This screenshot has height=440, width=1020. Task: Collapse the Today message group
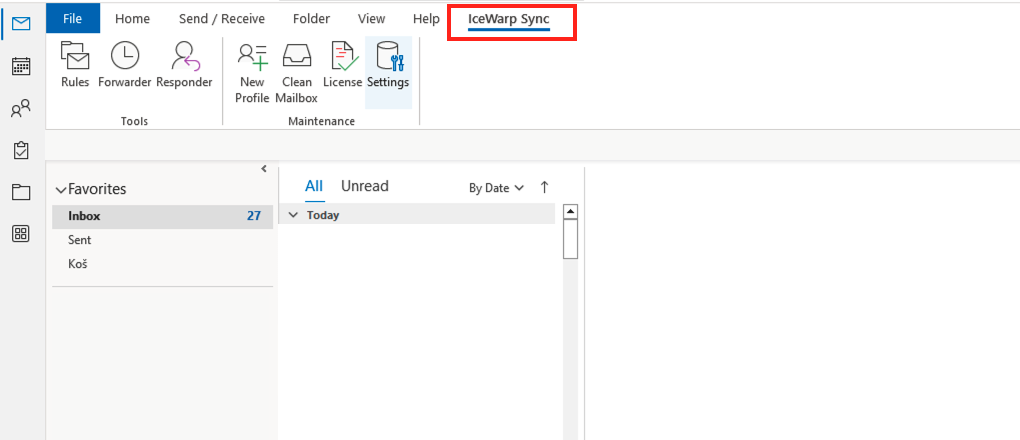[293, 215]
